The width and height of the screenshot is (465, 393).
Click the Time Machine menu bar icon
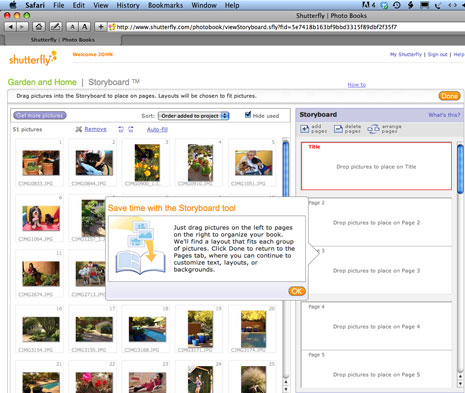coord(397,5)
